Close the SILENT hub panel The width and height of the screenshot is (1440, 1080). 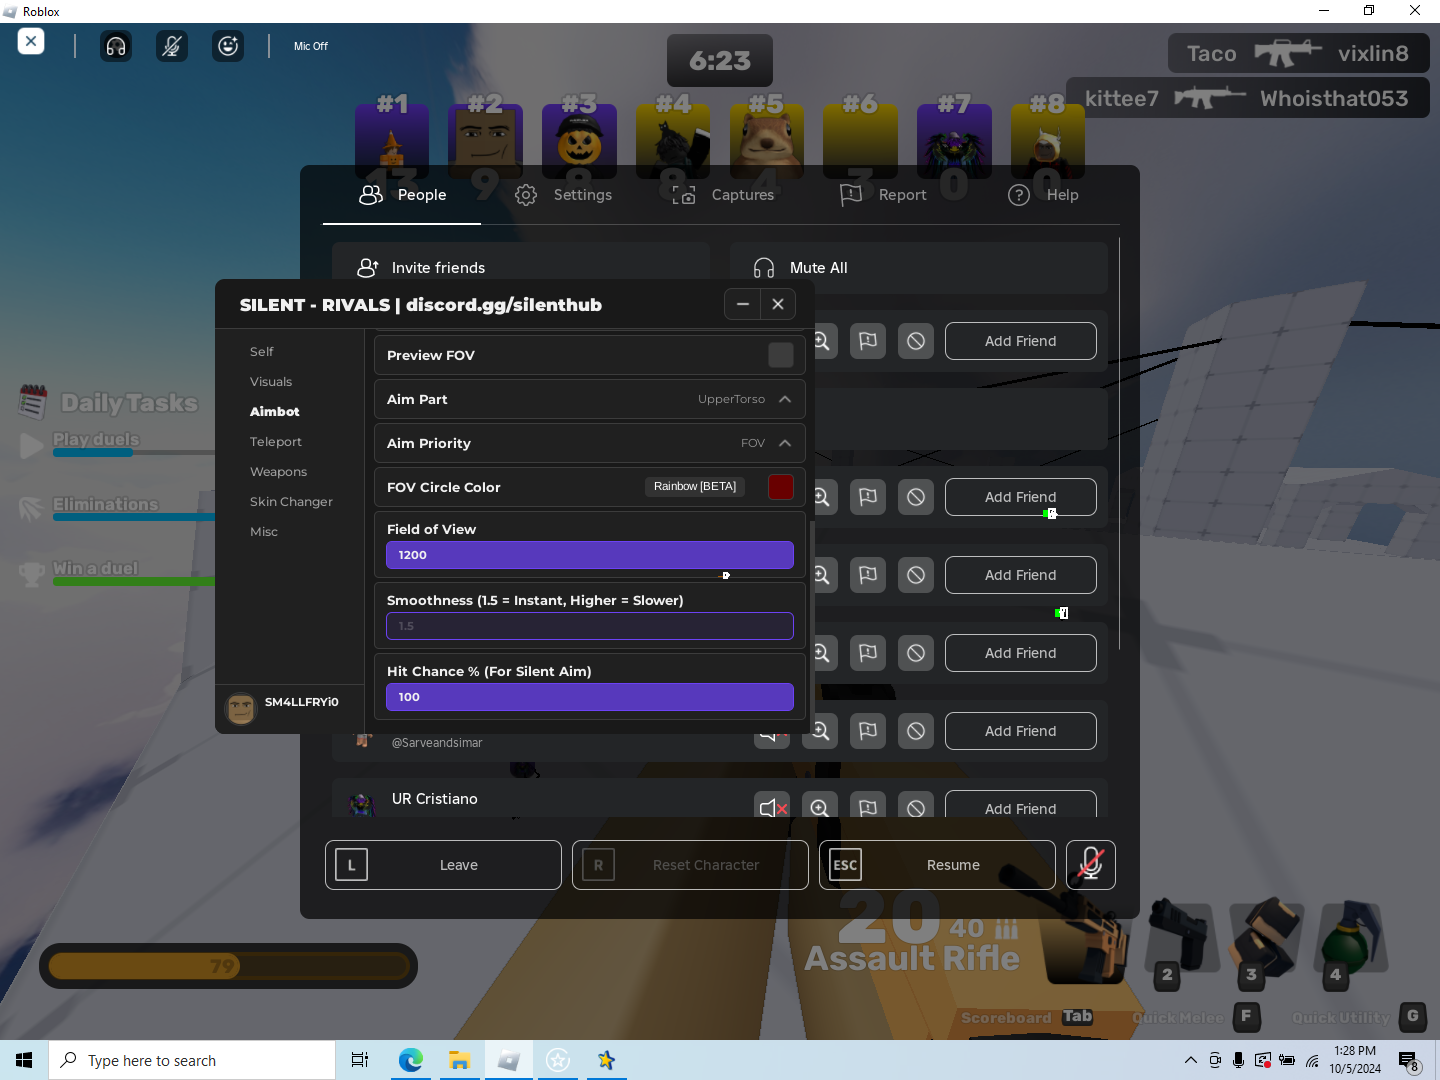(x=778, y=304)
